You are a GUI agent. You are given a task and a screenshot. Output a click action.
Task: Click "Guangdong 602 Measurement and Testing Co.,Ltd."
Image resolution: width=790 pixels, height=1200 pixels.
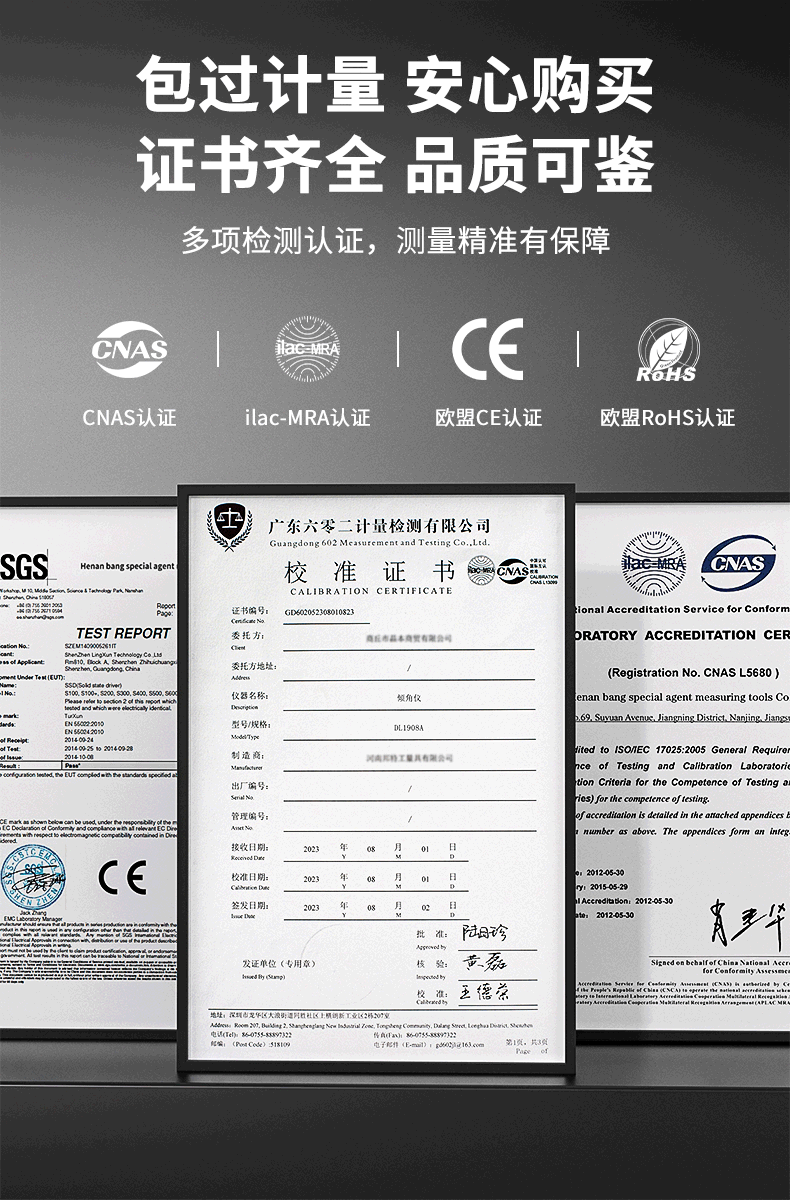point(380,542)
